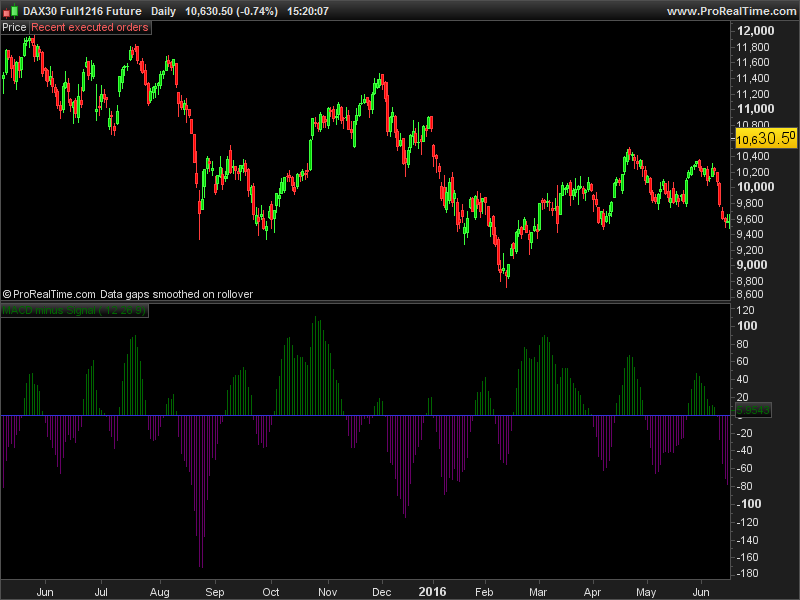This screenshot has width=800, height=600.
Task: Click the Aug date on time axis
Action: pos(160,592)
